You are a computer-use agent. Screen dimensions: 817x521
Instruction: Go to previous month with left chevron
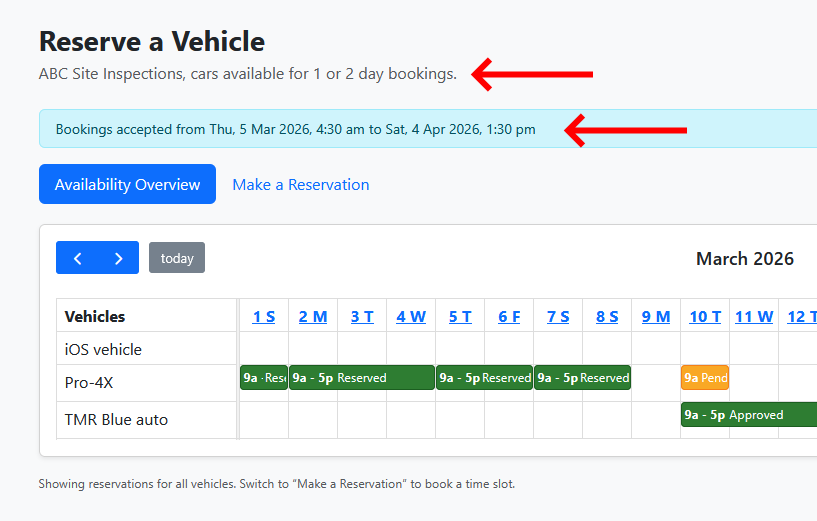point(77,258)
